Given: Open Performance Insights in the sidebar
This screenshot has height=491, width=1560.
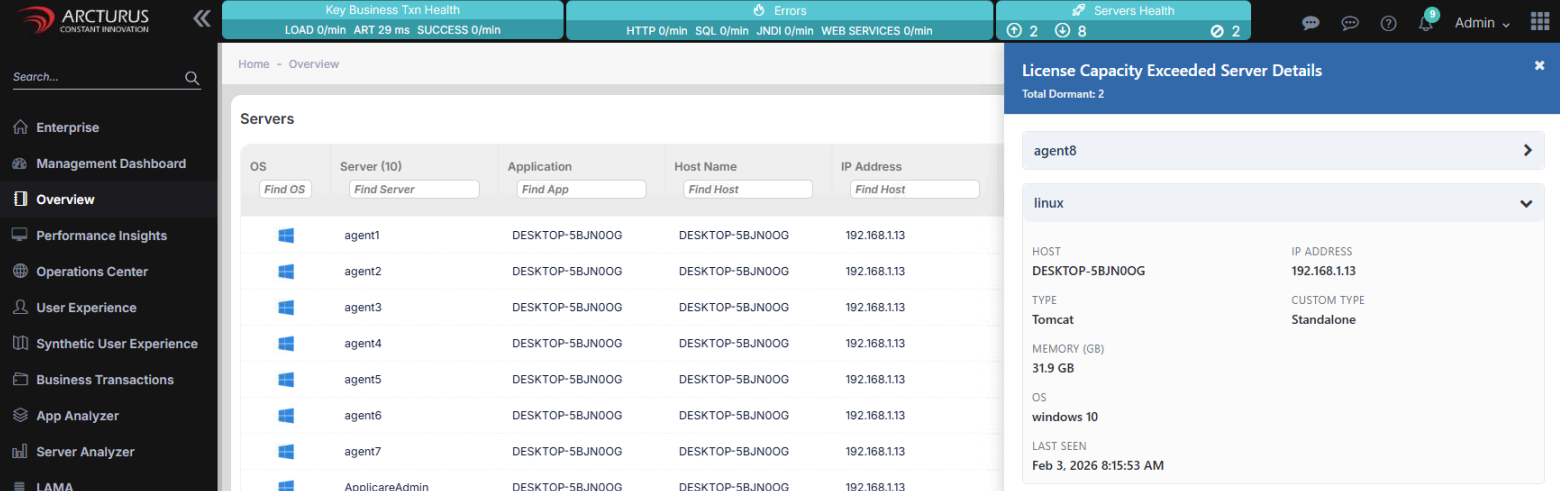Looking at the screenshot, I should click(x=101, y=235).
